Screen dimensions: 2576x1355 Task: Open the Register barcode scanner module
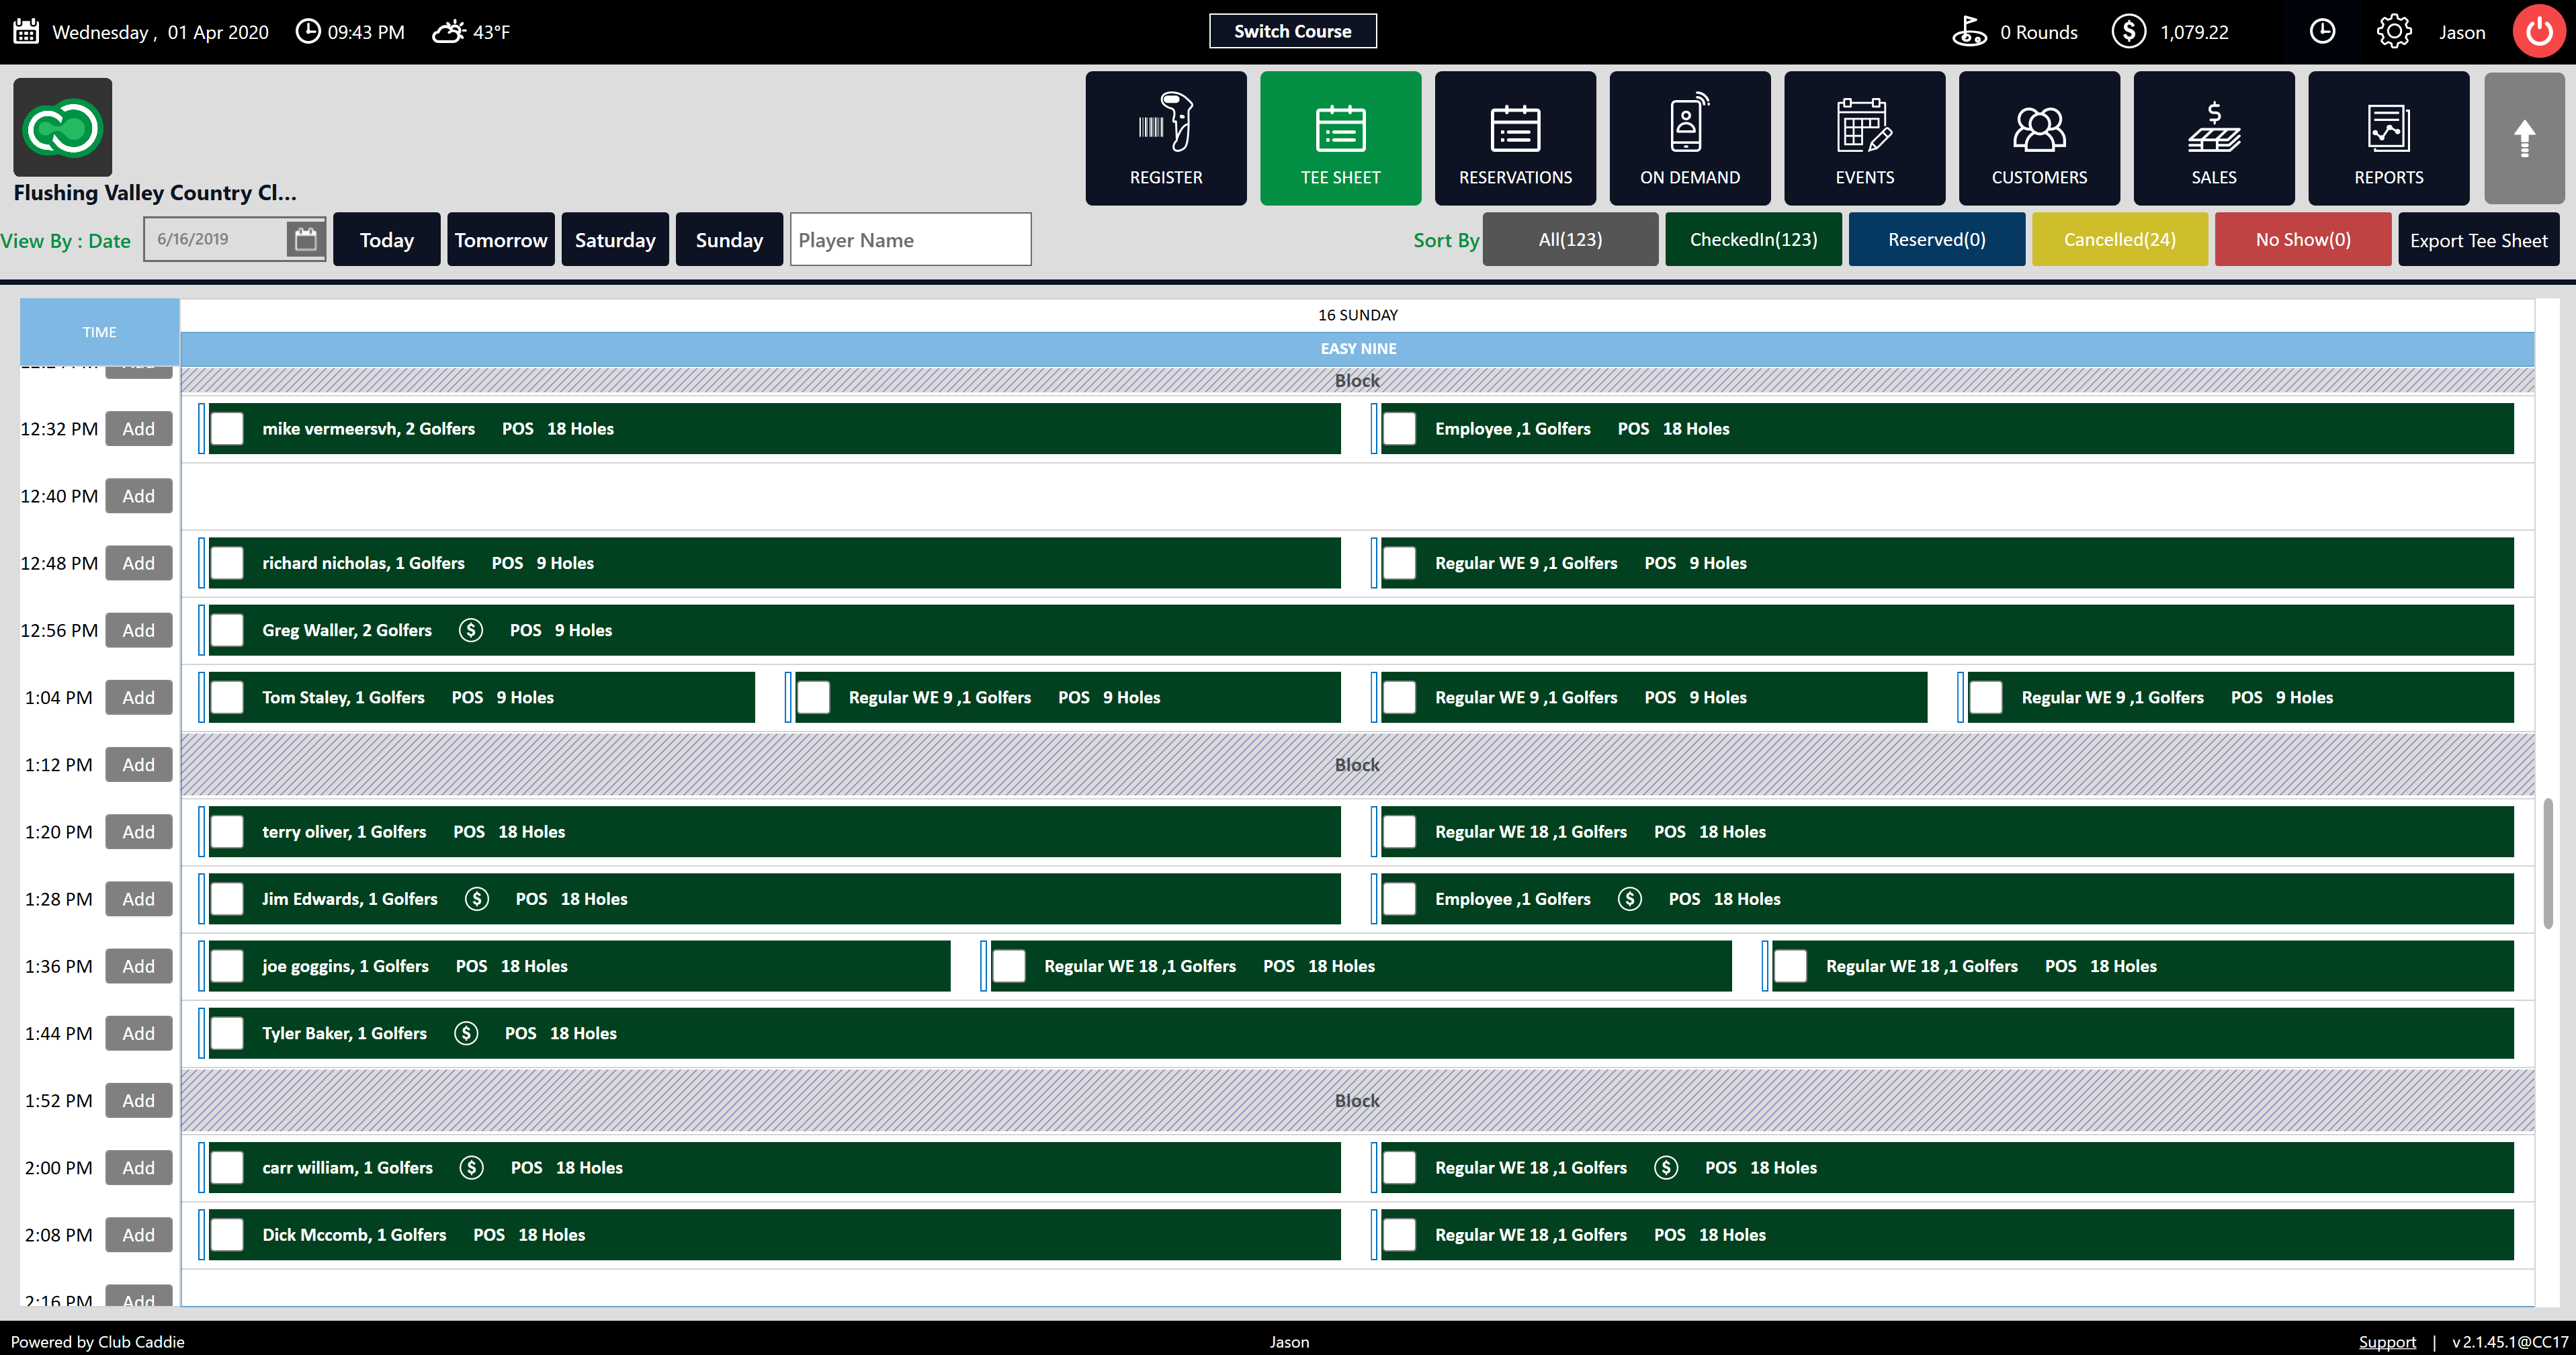coord(1166,138)
